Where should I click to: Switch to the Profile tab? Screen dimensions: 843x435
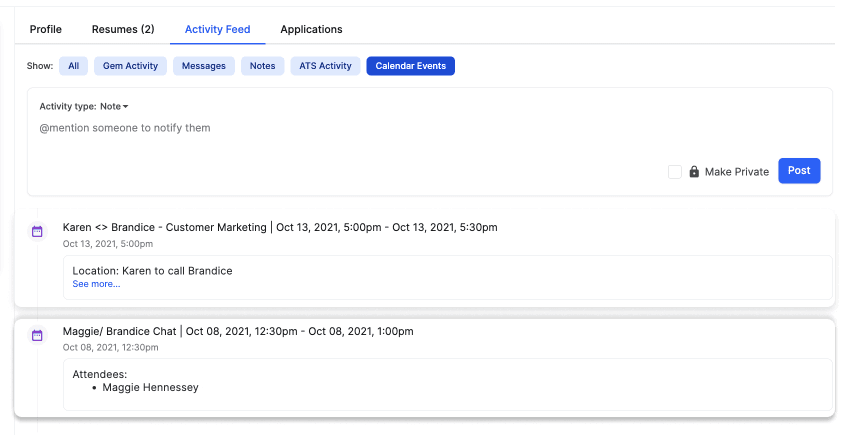coord(46,29)
